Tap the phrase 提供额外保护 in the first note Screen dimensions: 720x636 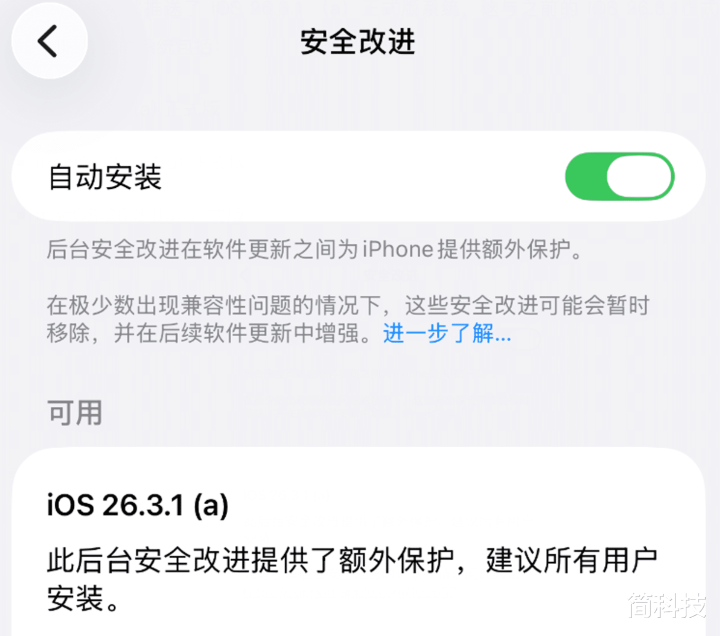[x=504, y=249]
